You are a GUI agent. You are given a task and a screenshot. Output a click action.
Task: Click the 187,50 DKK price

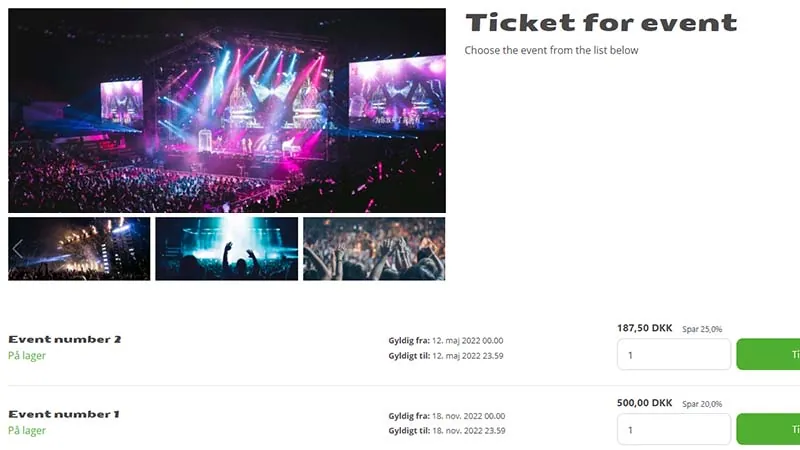pyautogui.click(x=645, y=328)
